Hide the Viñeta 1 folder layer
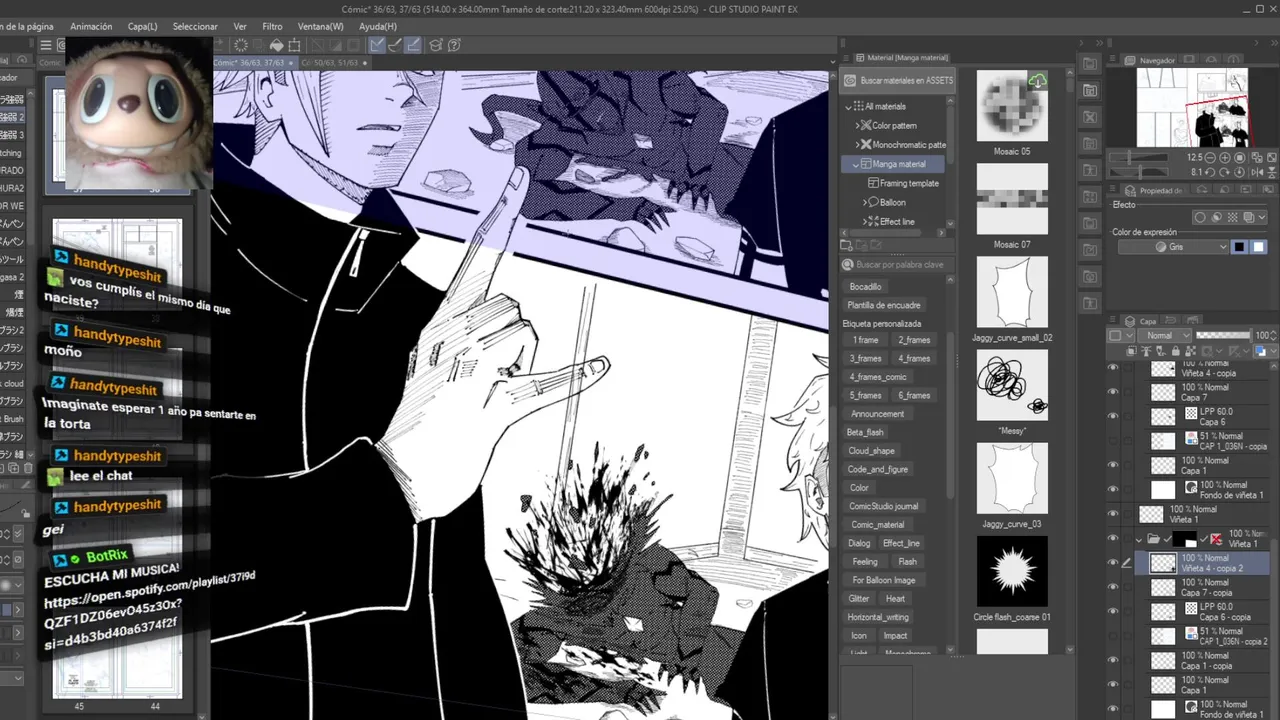 click(1113, 539)
